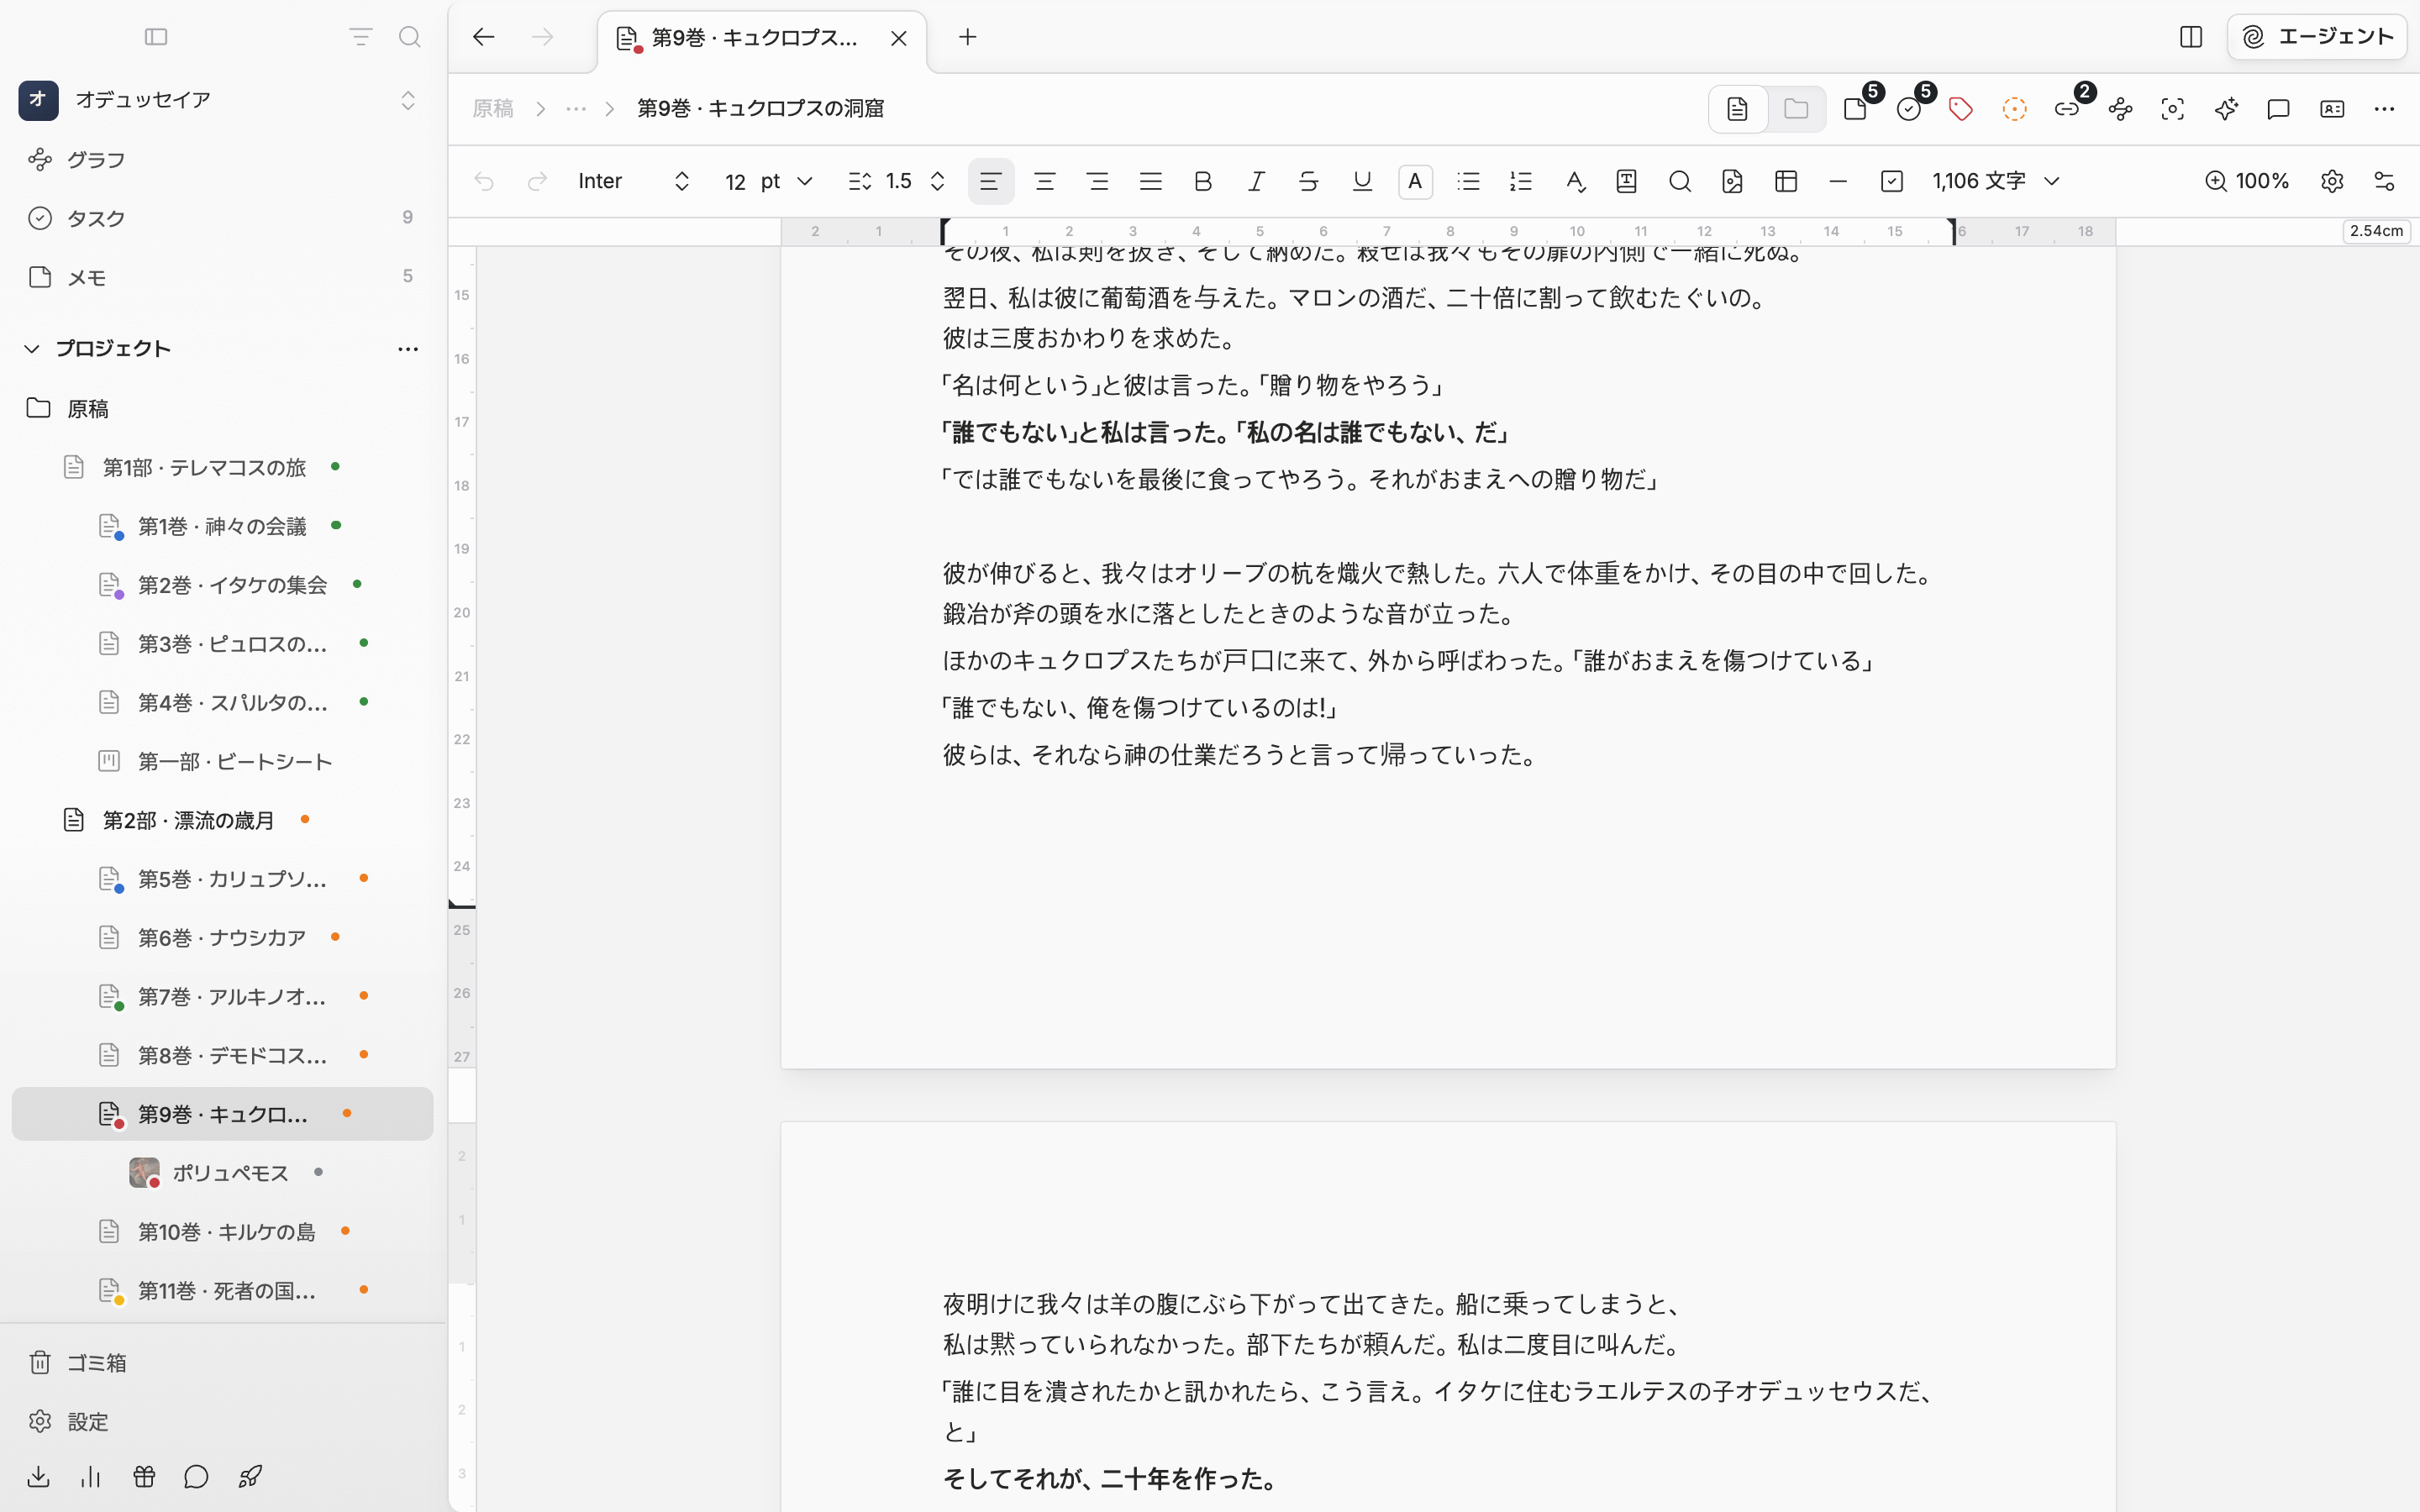Collapse the プロジェクト section
This screenshot has height=1512, width=2420.
(x=32, y=349)
